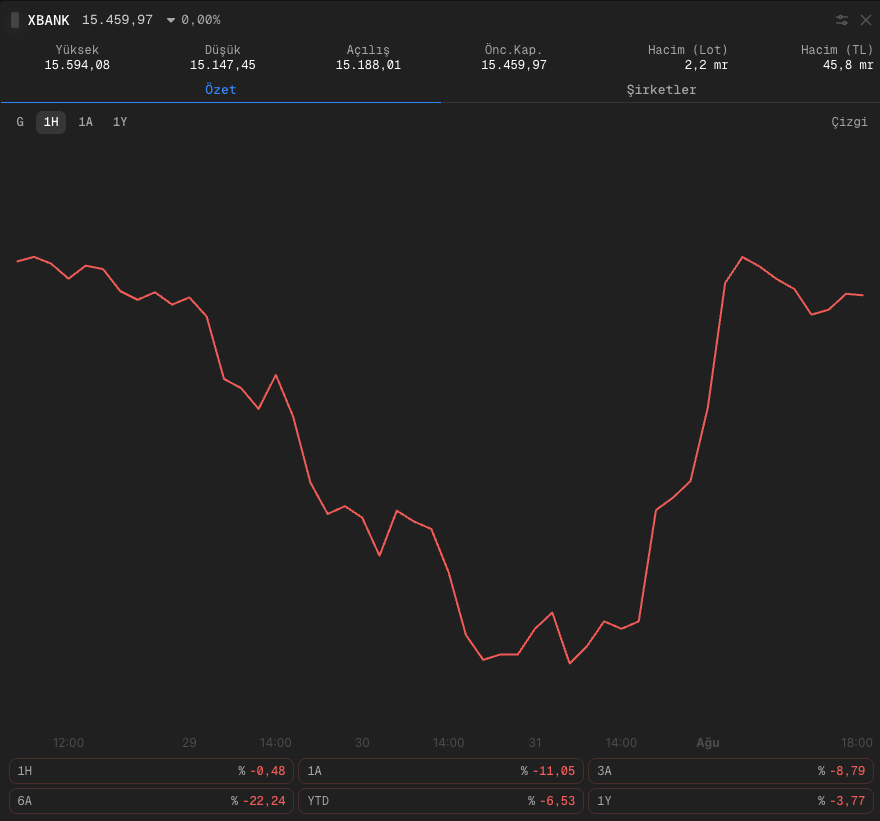The image size is (880, 821).
Task: Choose the 1Y yearly timeframe
Action: coord(120,122)
